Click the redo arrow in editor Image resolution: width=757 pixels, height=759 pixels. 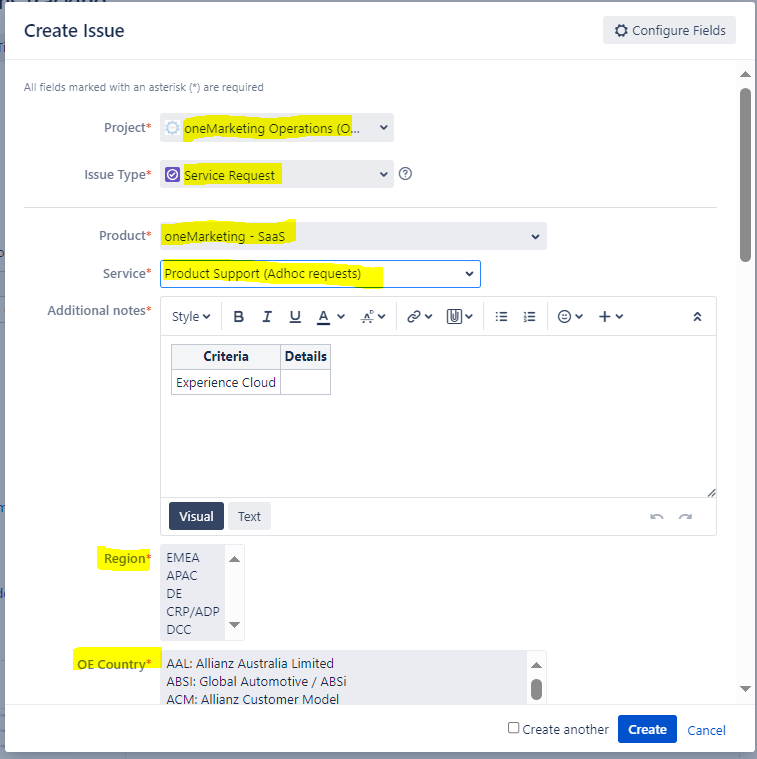pos(685,516)
